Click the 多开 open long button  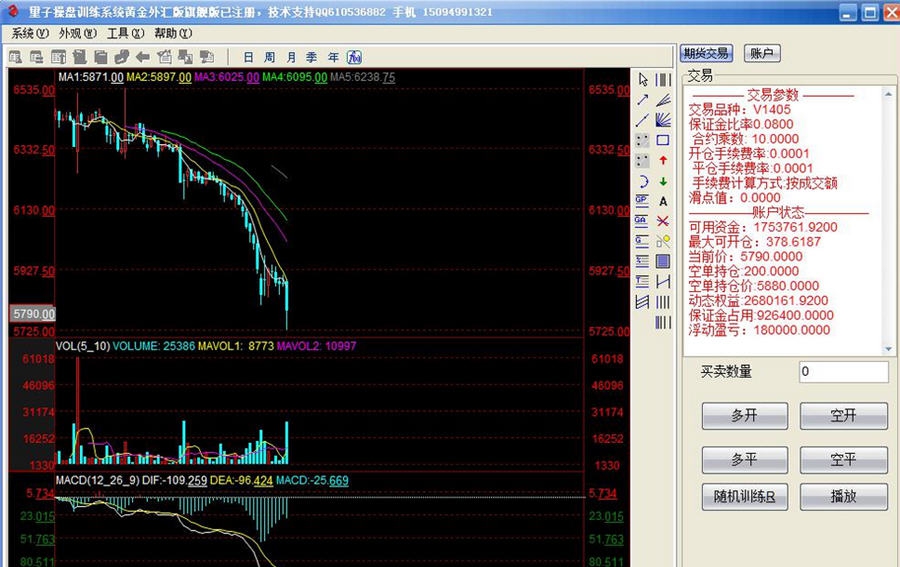(x=744, y=415)
